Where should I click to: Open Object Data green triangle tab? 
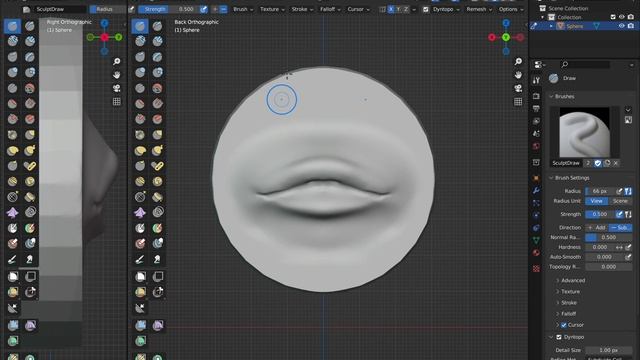click(x=536, y=240)
